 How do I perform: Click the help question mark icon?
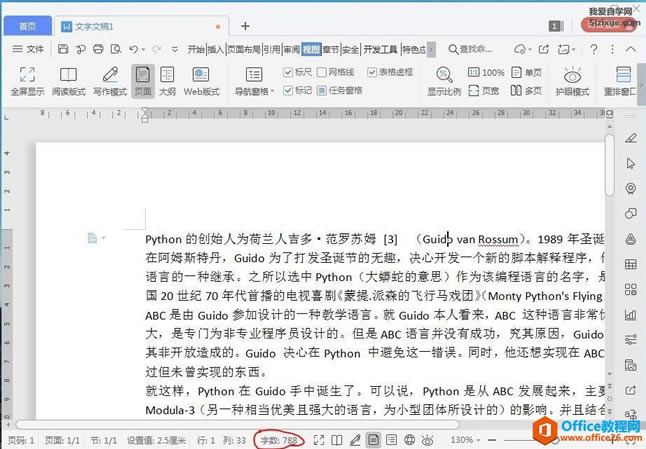coord(594,49)
